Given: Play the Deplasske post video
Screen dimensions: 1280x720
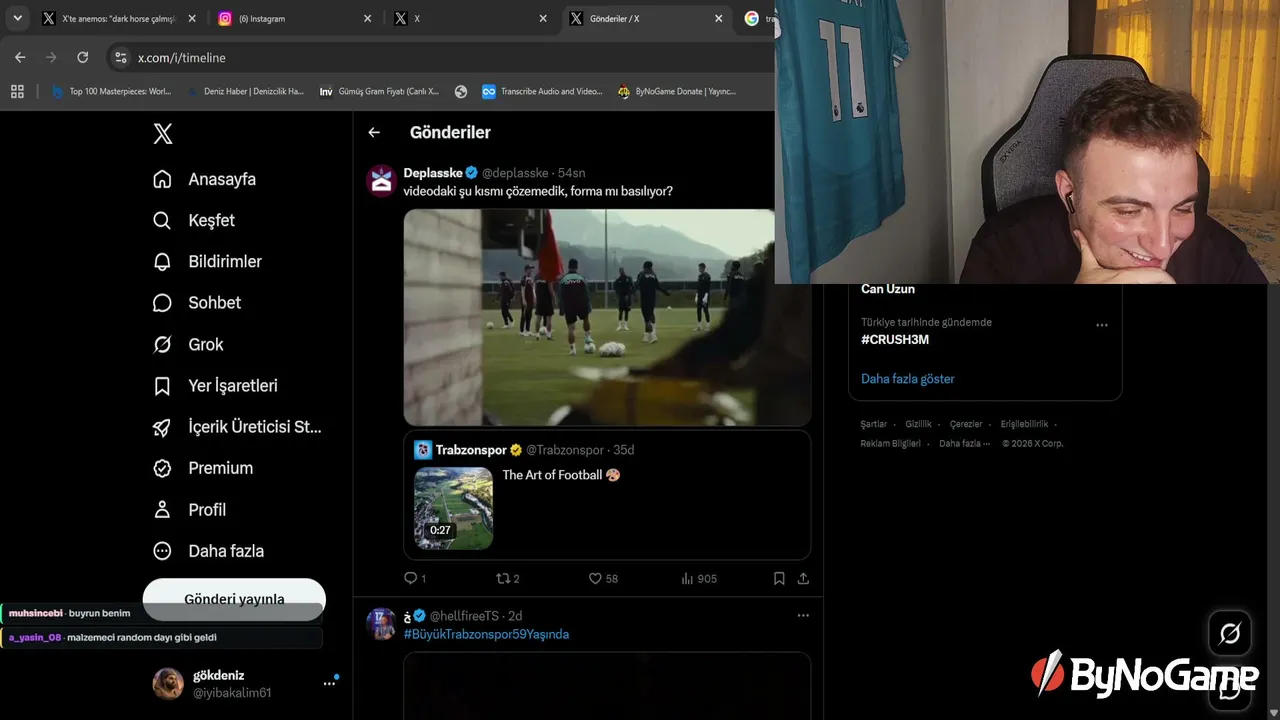Looking at the screenshot, I should coord(607,317).
